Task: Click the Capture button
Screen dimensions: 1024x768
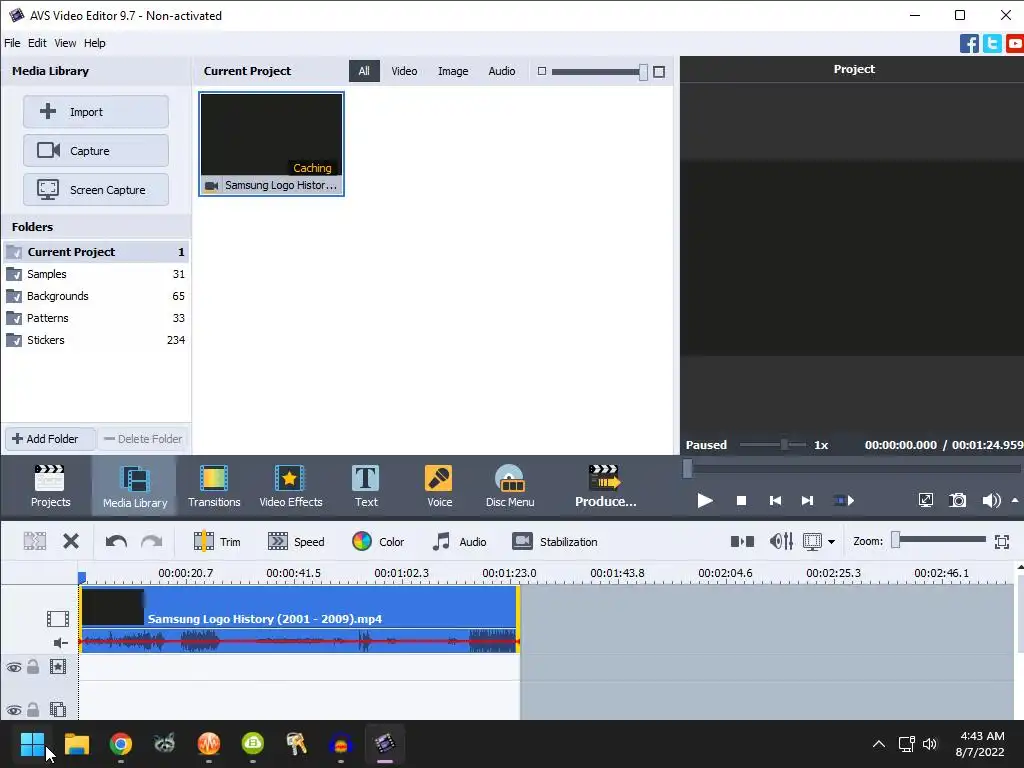Action: tap(95, 151)
